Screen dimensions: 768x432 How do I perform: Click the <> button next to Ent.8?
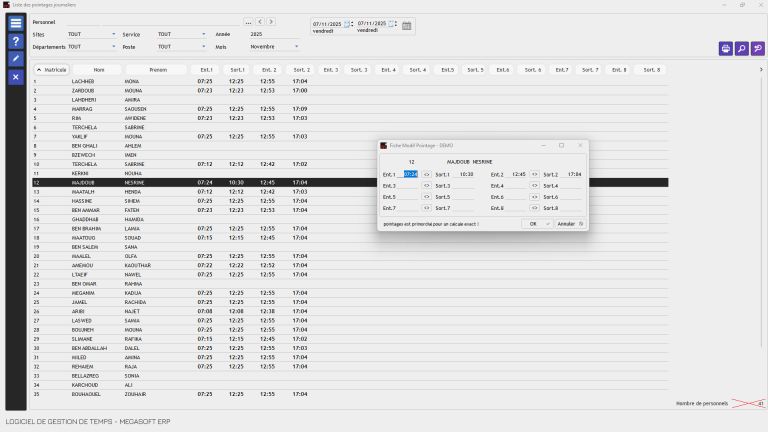pyautogui.click(x=534, y=208)
